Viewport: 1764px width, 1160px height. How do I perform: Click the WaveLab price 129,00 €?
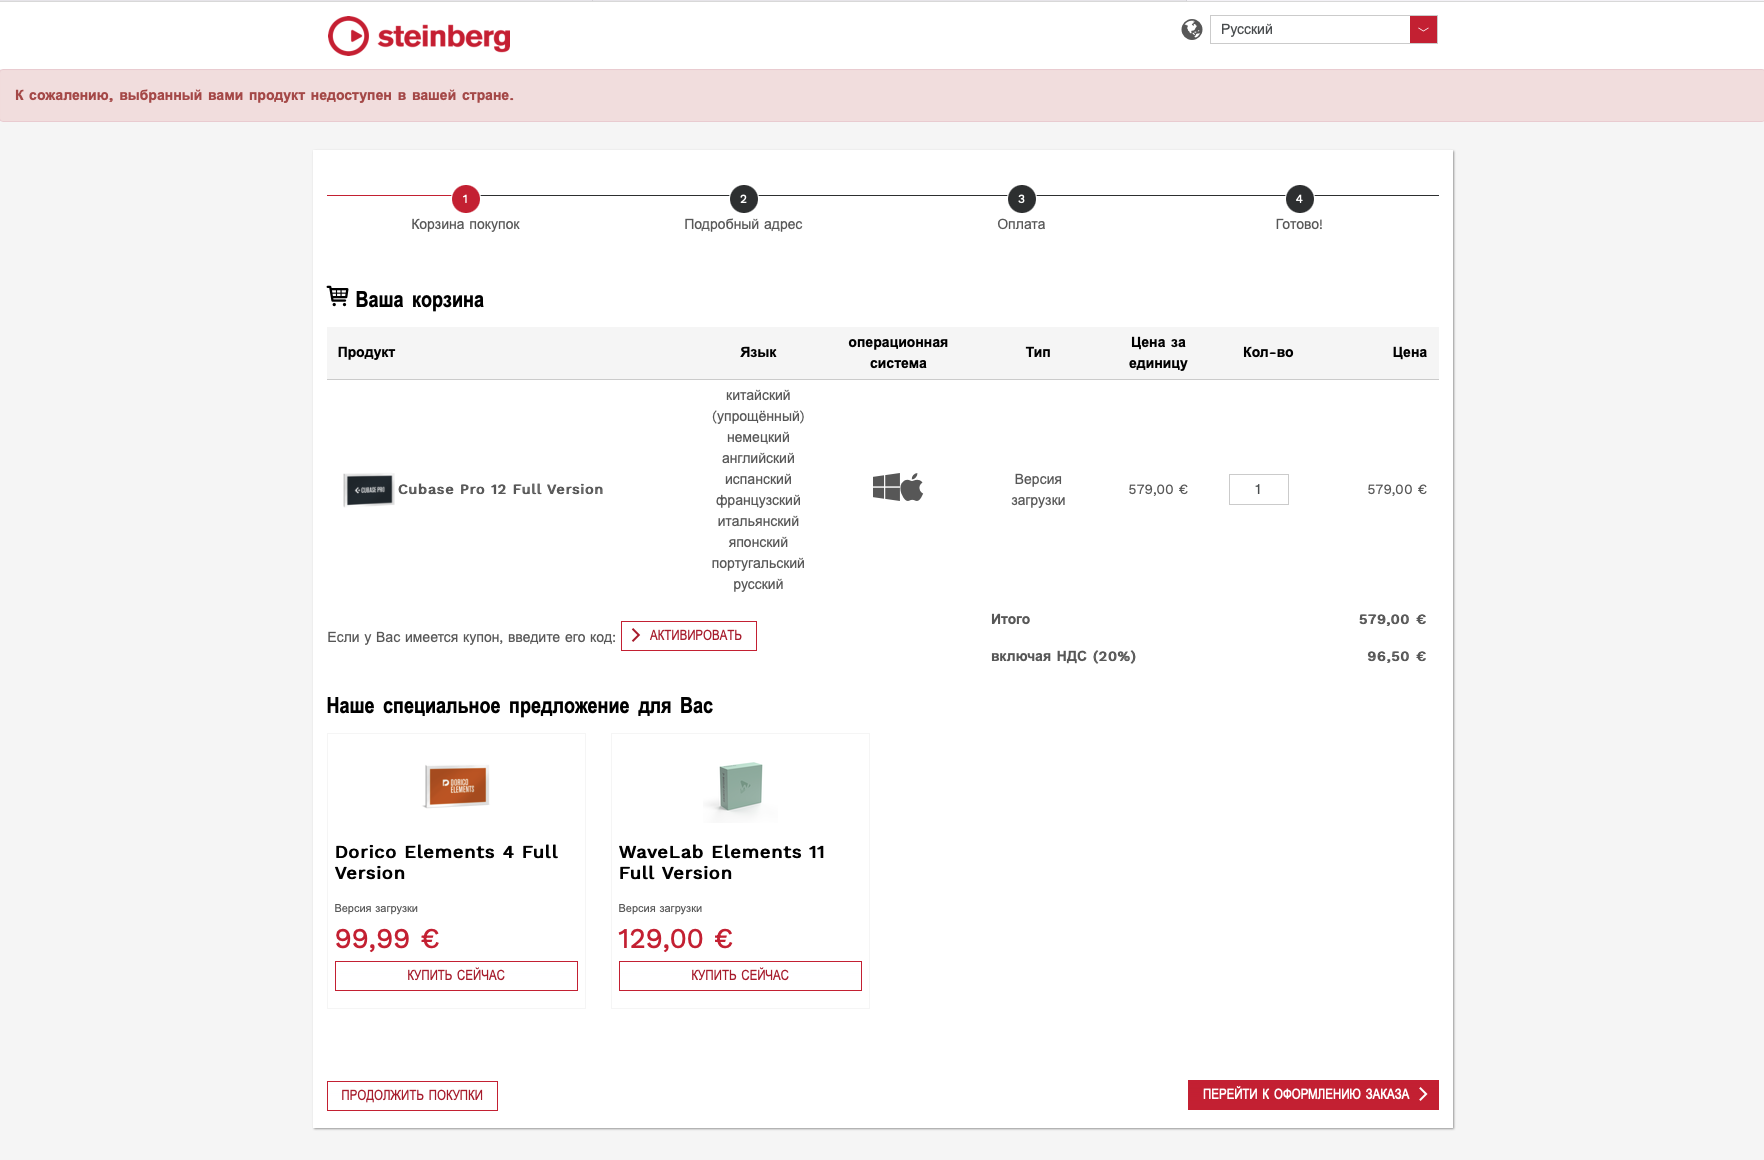click(676, 939)
